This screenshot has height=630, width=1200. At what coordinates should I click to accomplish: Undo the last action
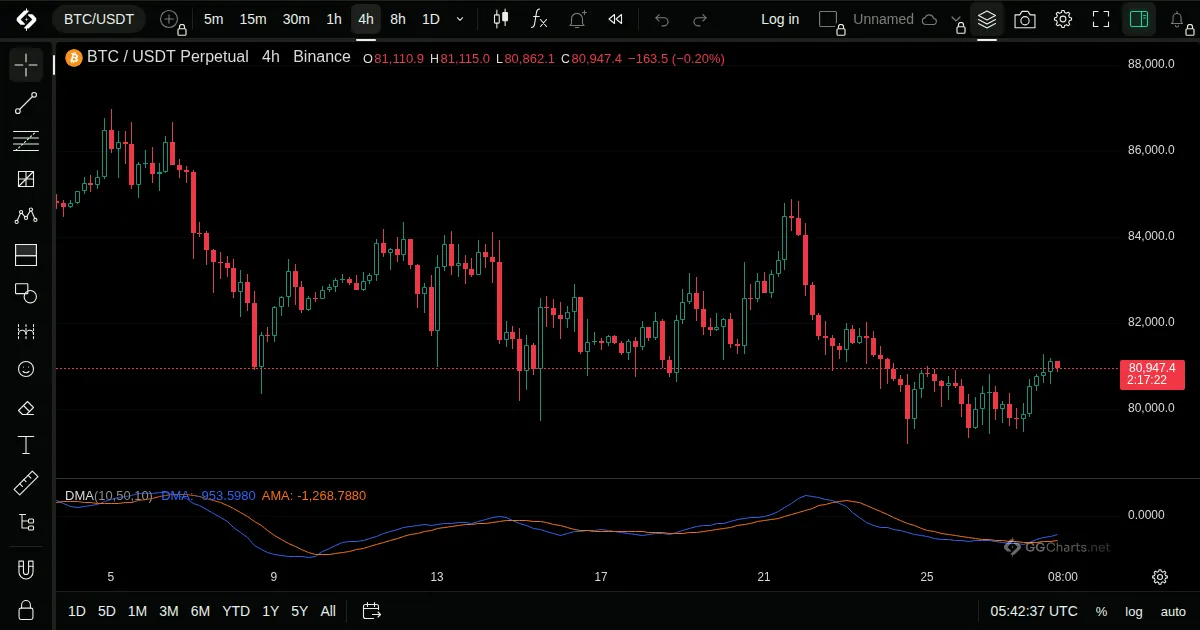pyautogui.click(x=661, y=19)
